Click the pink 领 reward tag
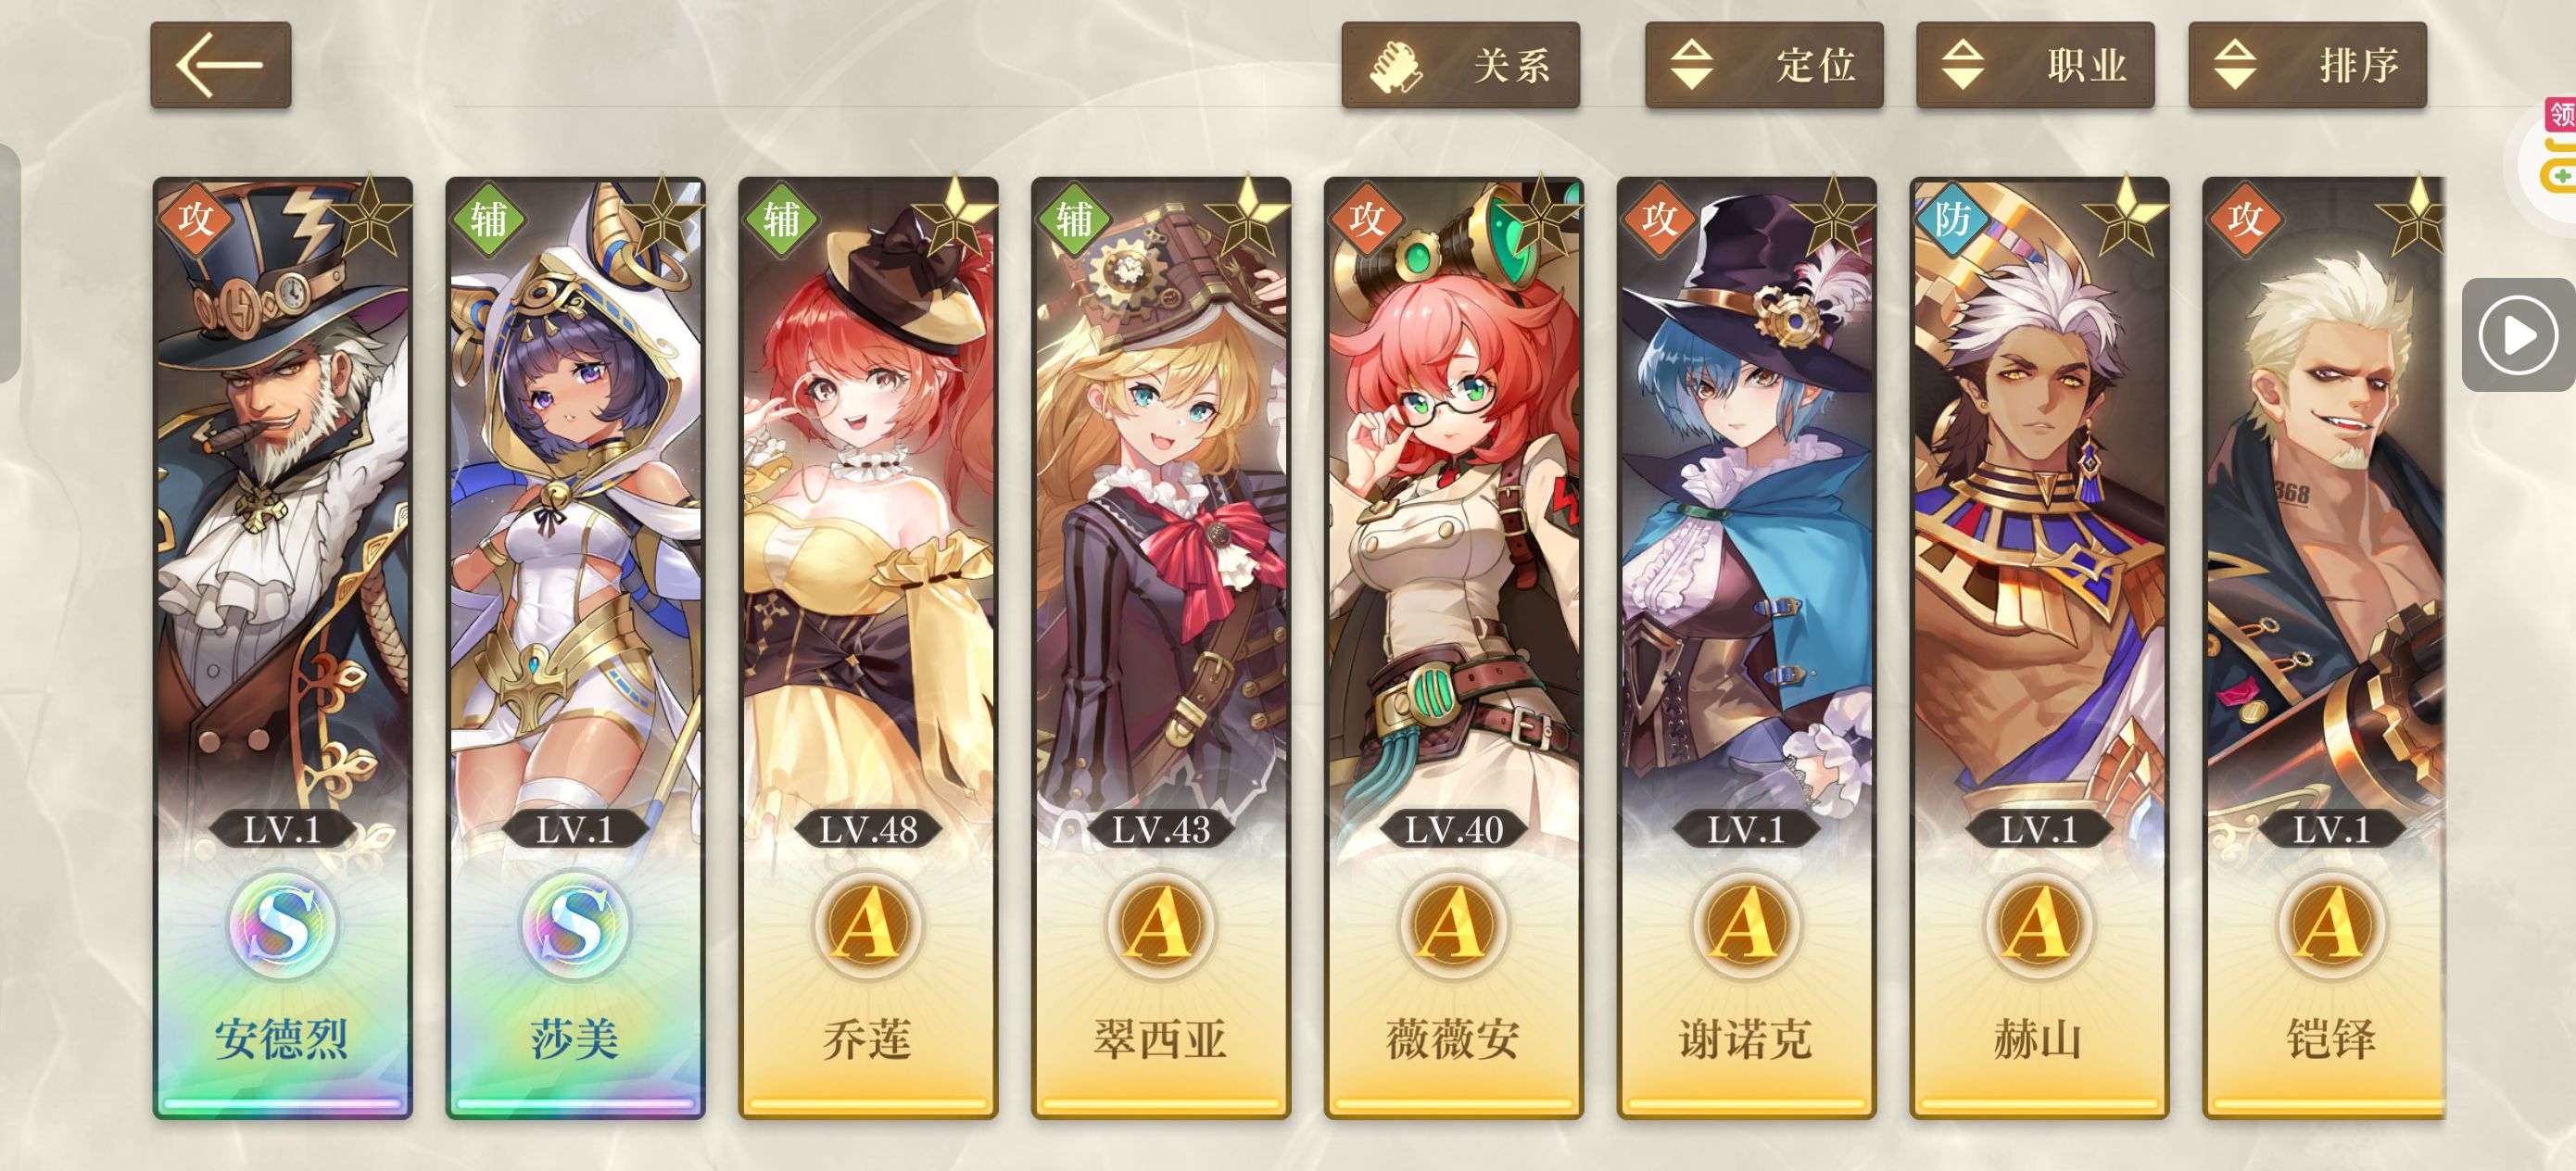This screenshot has height=1171, width=2576. (2561, 114)
